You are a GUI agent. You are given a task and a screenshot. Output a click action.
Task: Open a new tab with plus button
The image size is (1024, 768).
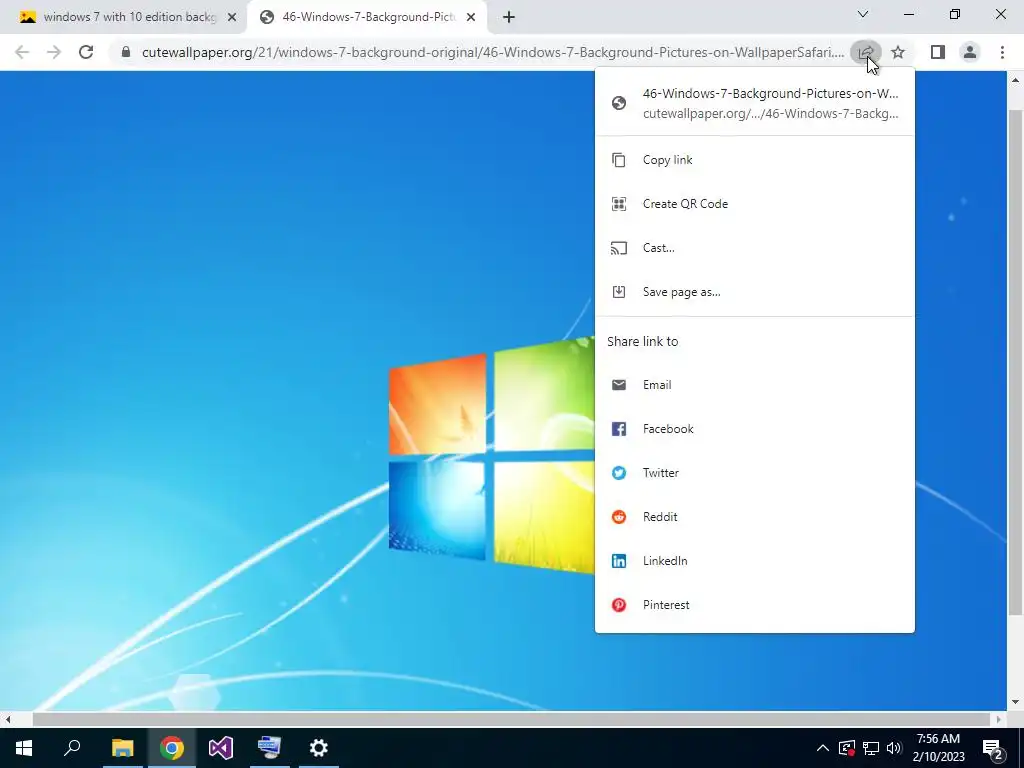(509, 17)
